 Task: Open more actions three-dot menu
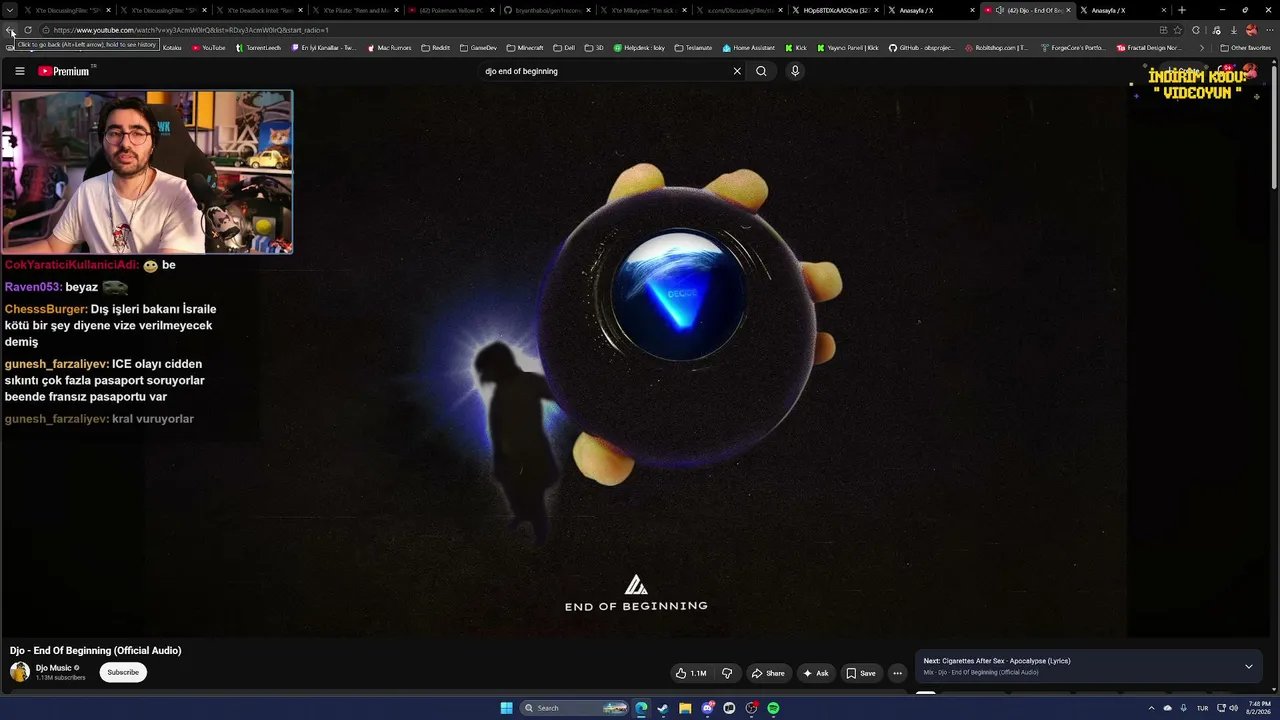pyautogui.click(x=897, y=673)
